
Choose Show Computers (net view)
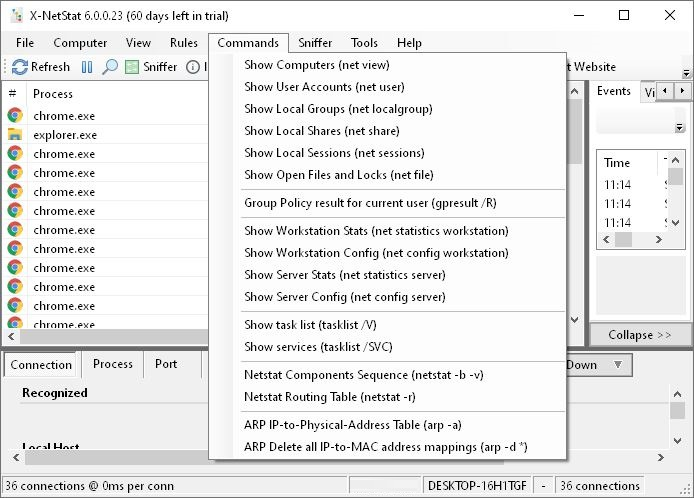click(387, 65)
